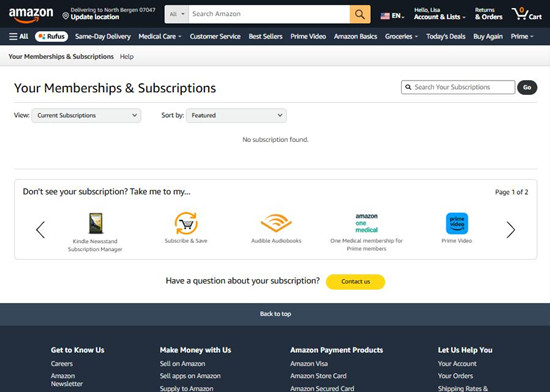Viewport: 550px width, 392px height.
Task: Open Your Orders footer link
Action: tap(455, 376)
